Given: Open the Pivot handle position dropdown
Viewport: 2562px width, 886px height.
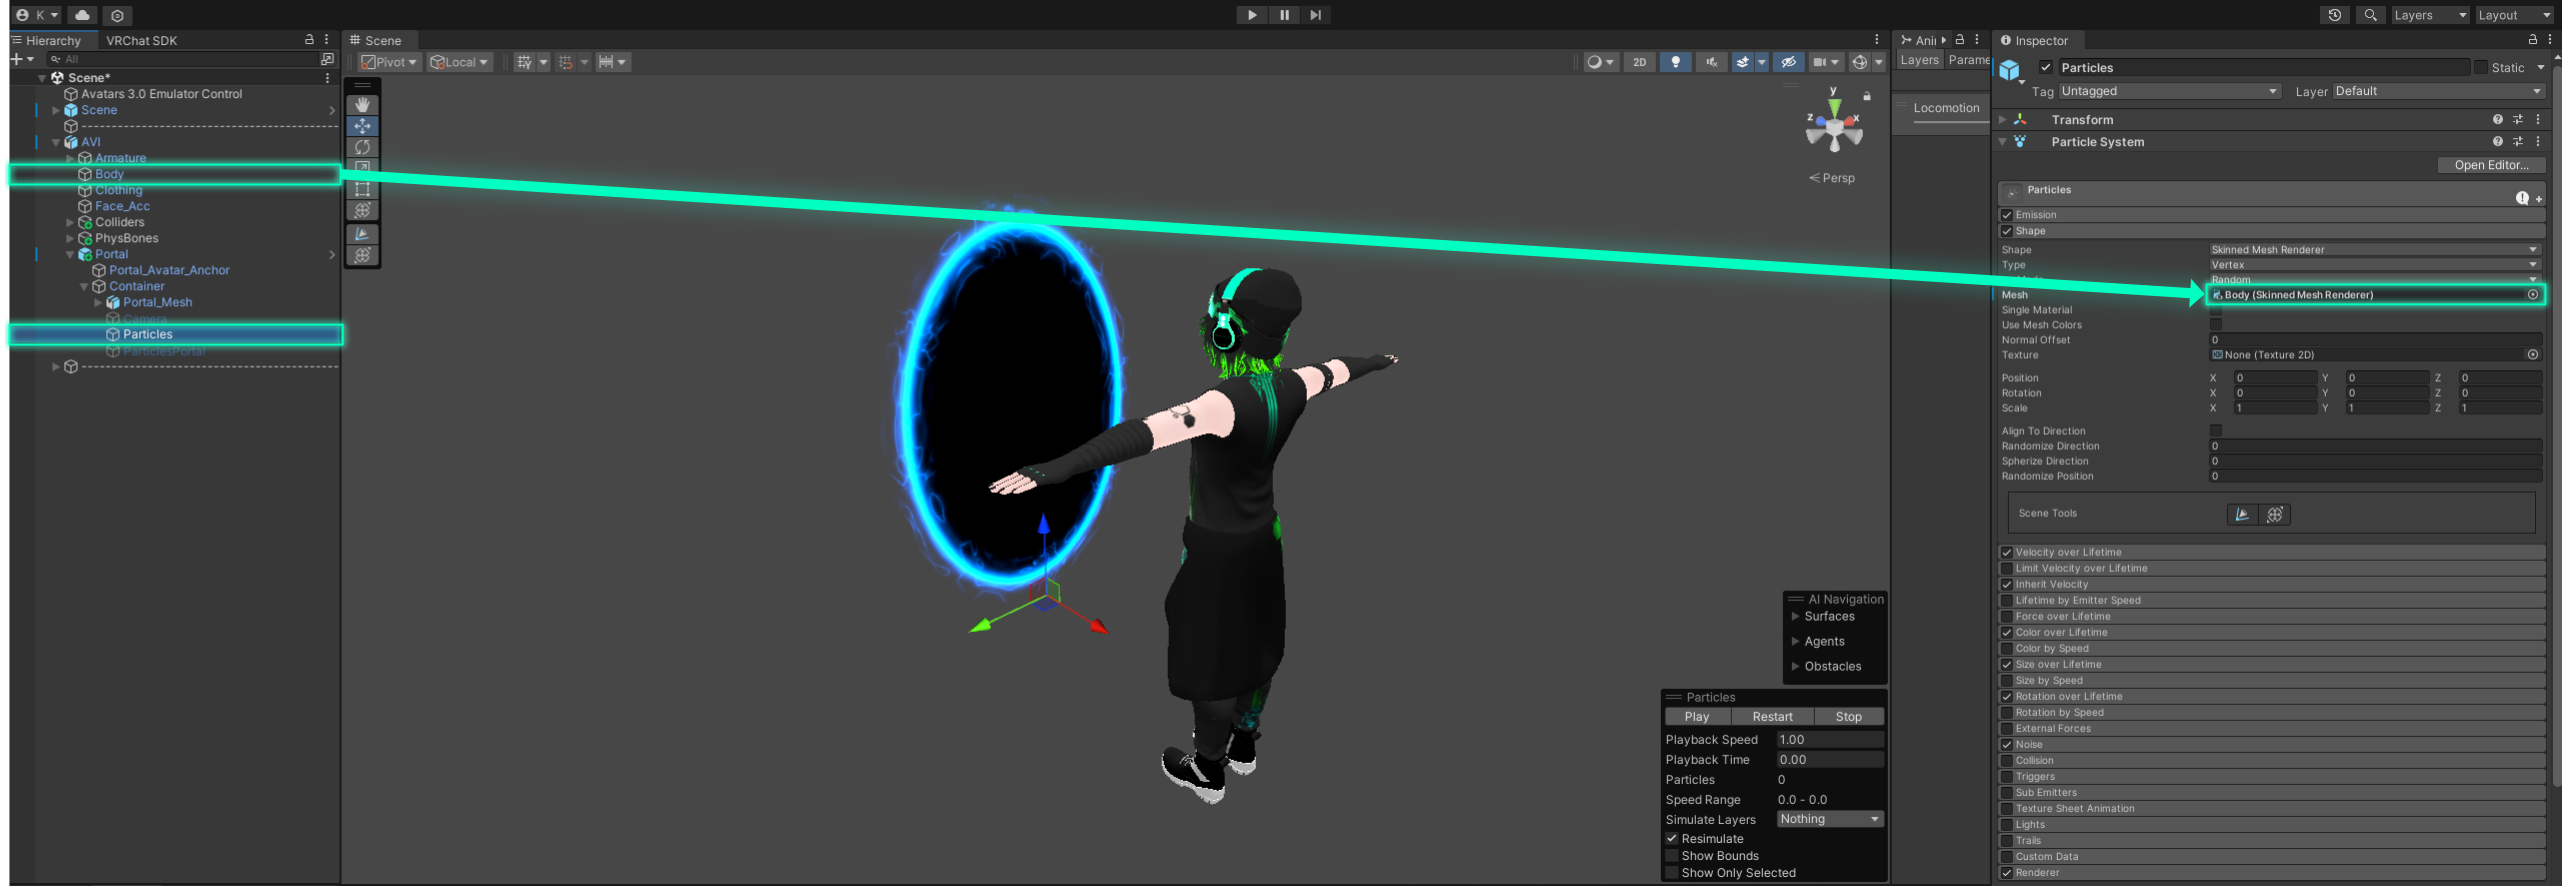Looking at the screenshot, I should [389, 62].
